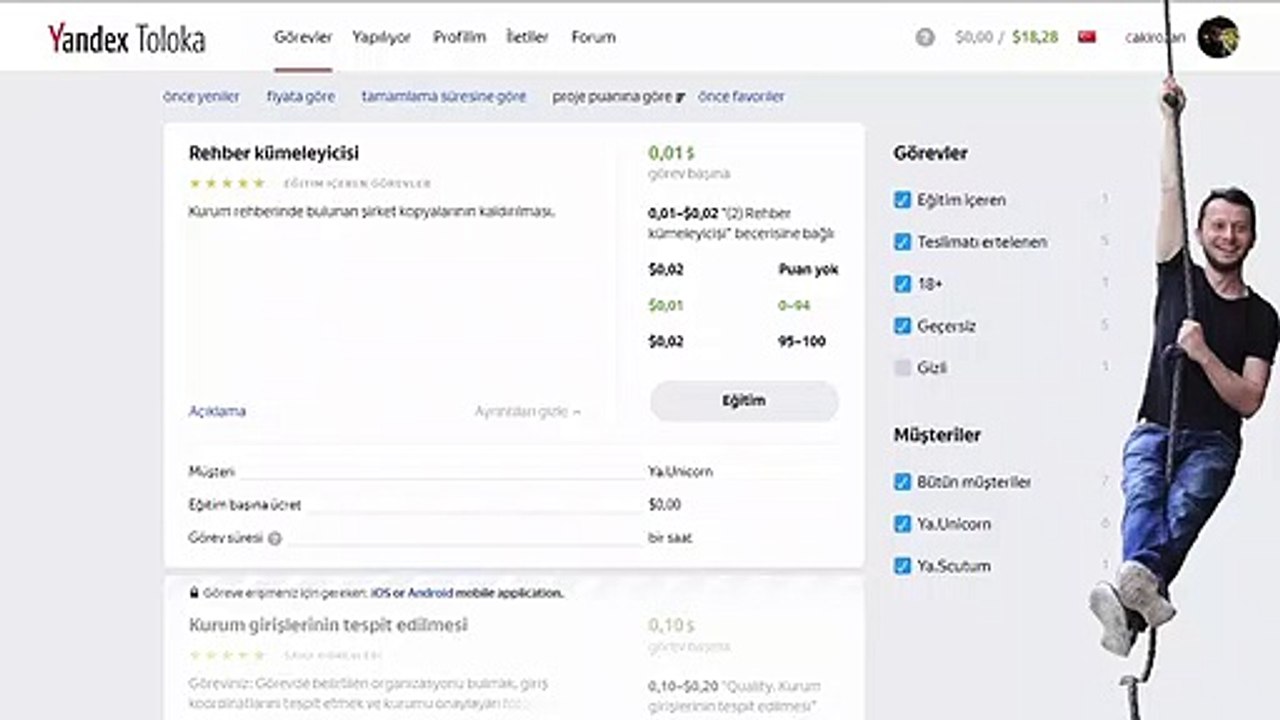Screen dimensions: 1280x720
Task: Click the Eğitim başına ücret row label
Action: coord(245,505)
